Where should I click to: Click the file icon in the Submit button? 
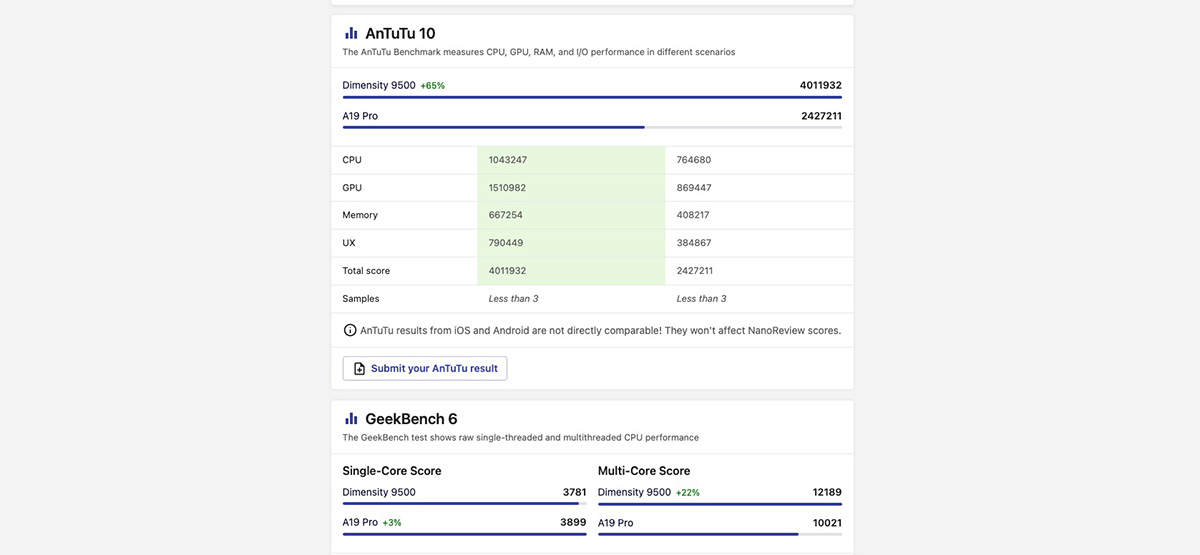359,368
